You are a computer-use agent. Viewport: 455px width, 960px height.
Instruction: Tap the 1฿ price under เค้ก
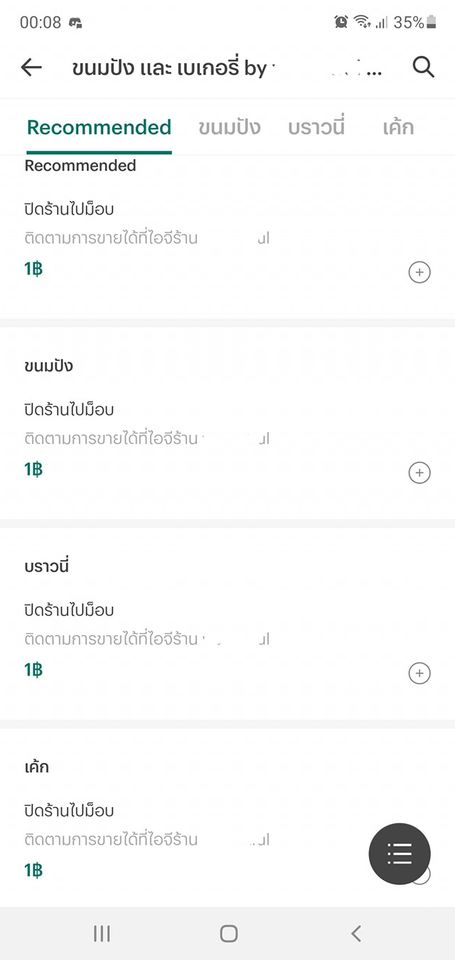pos(34,871)
